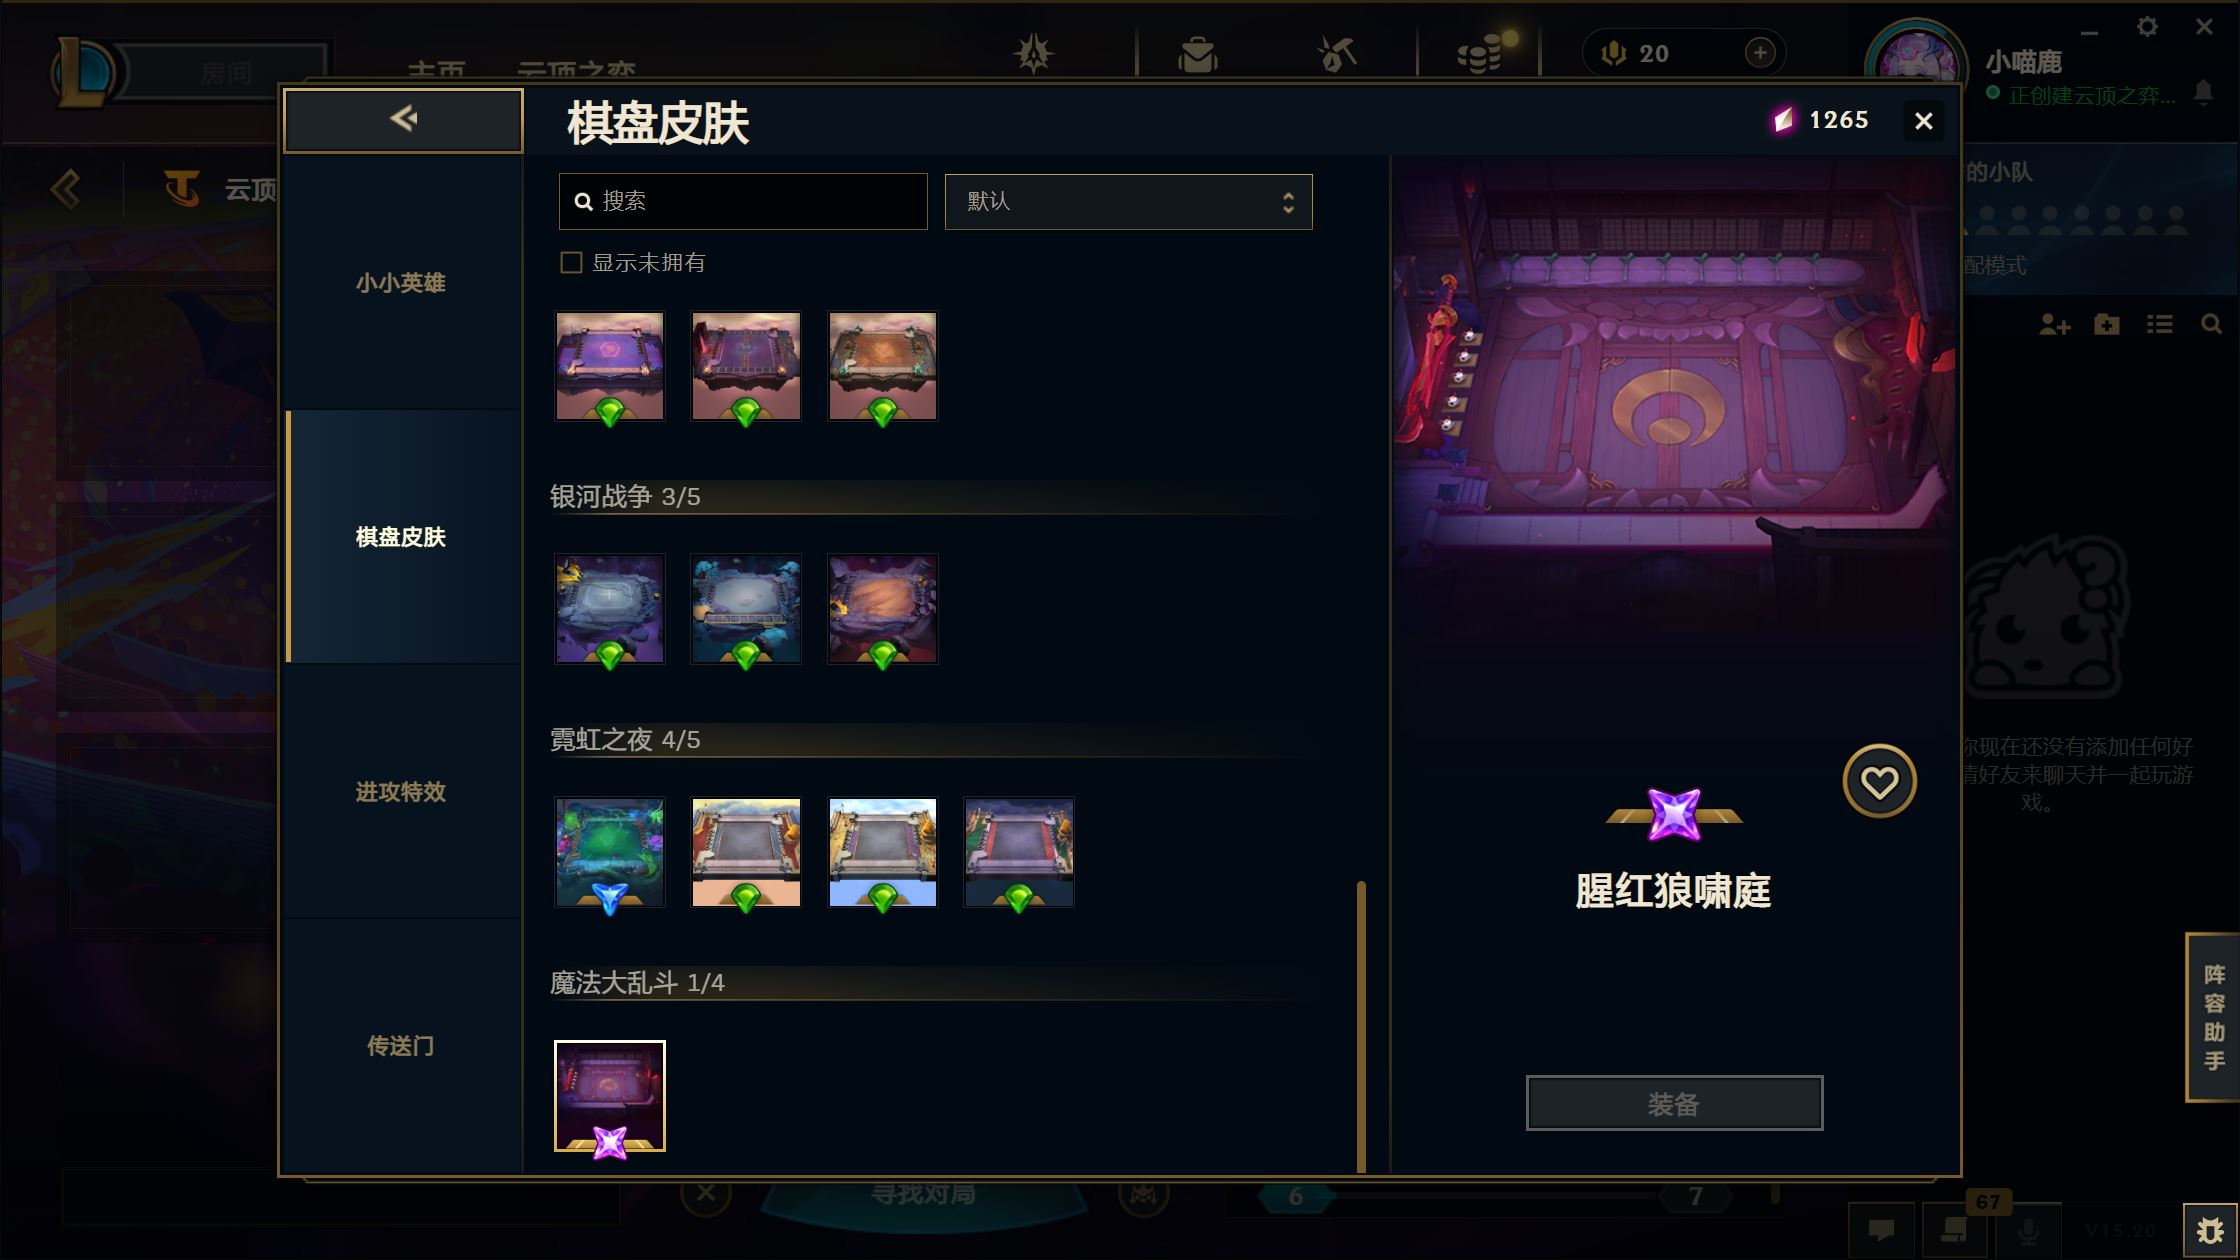Open the 传送门 tab
The image size is (2240, 1260).
[401, 1046]
